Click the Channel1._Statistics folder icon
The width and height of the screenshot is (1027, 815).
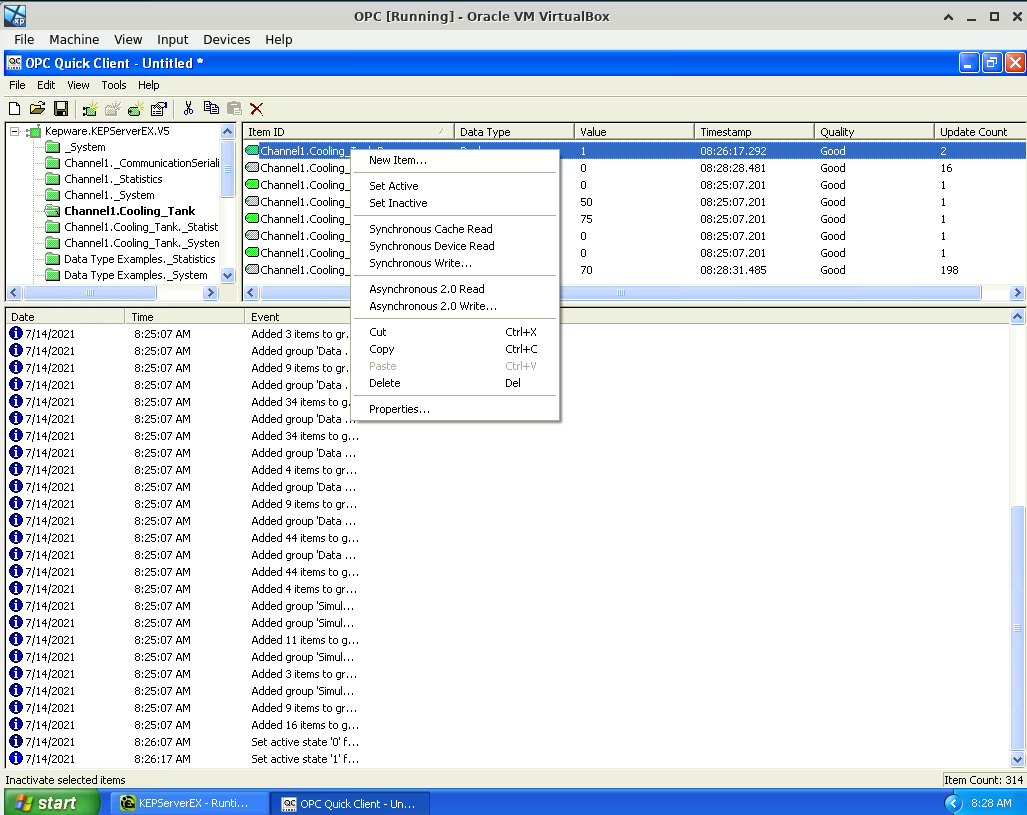click(52, 179)
